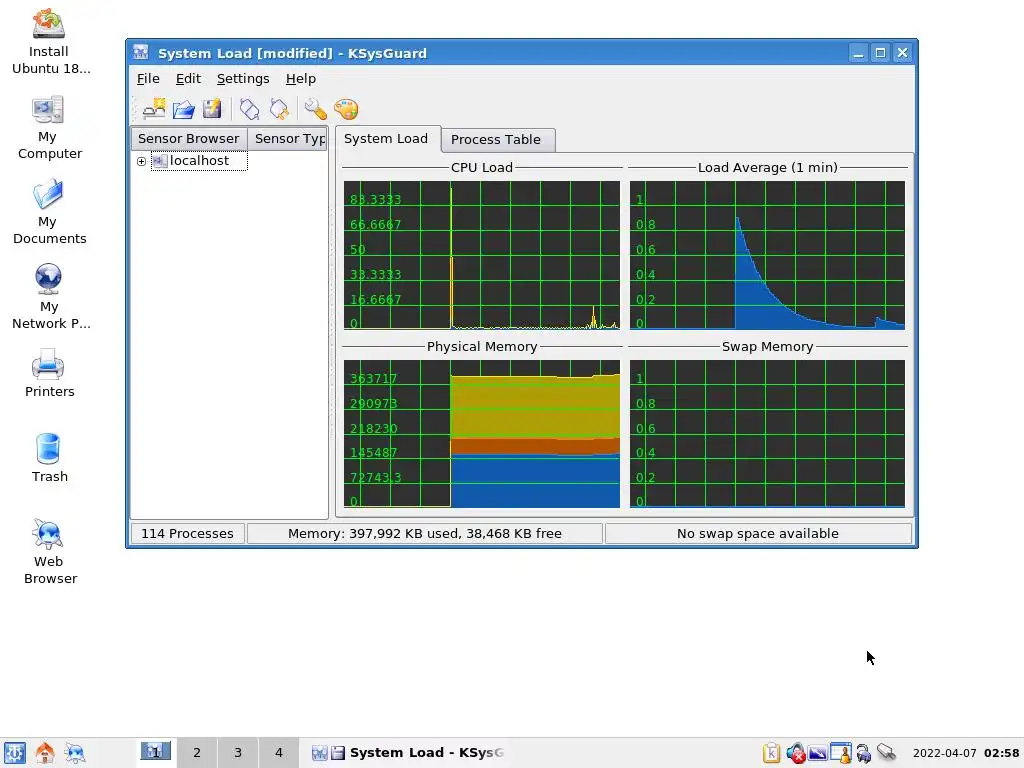Click the network cable tray icon

[x=886, y=753]
